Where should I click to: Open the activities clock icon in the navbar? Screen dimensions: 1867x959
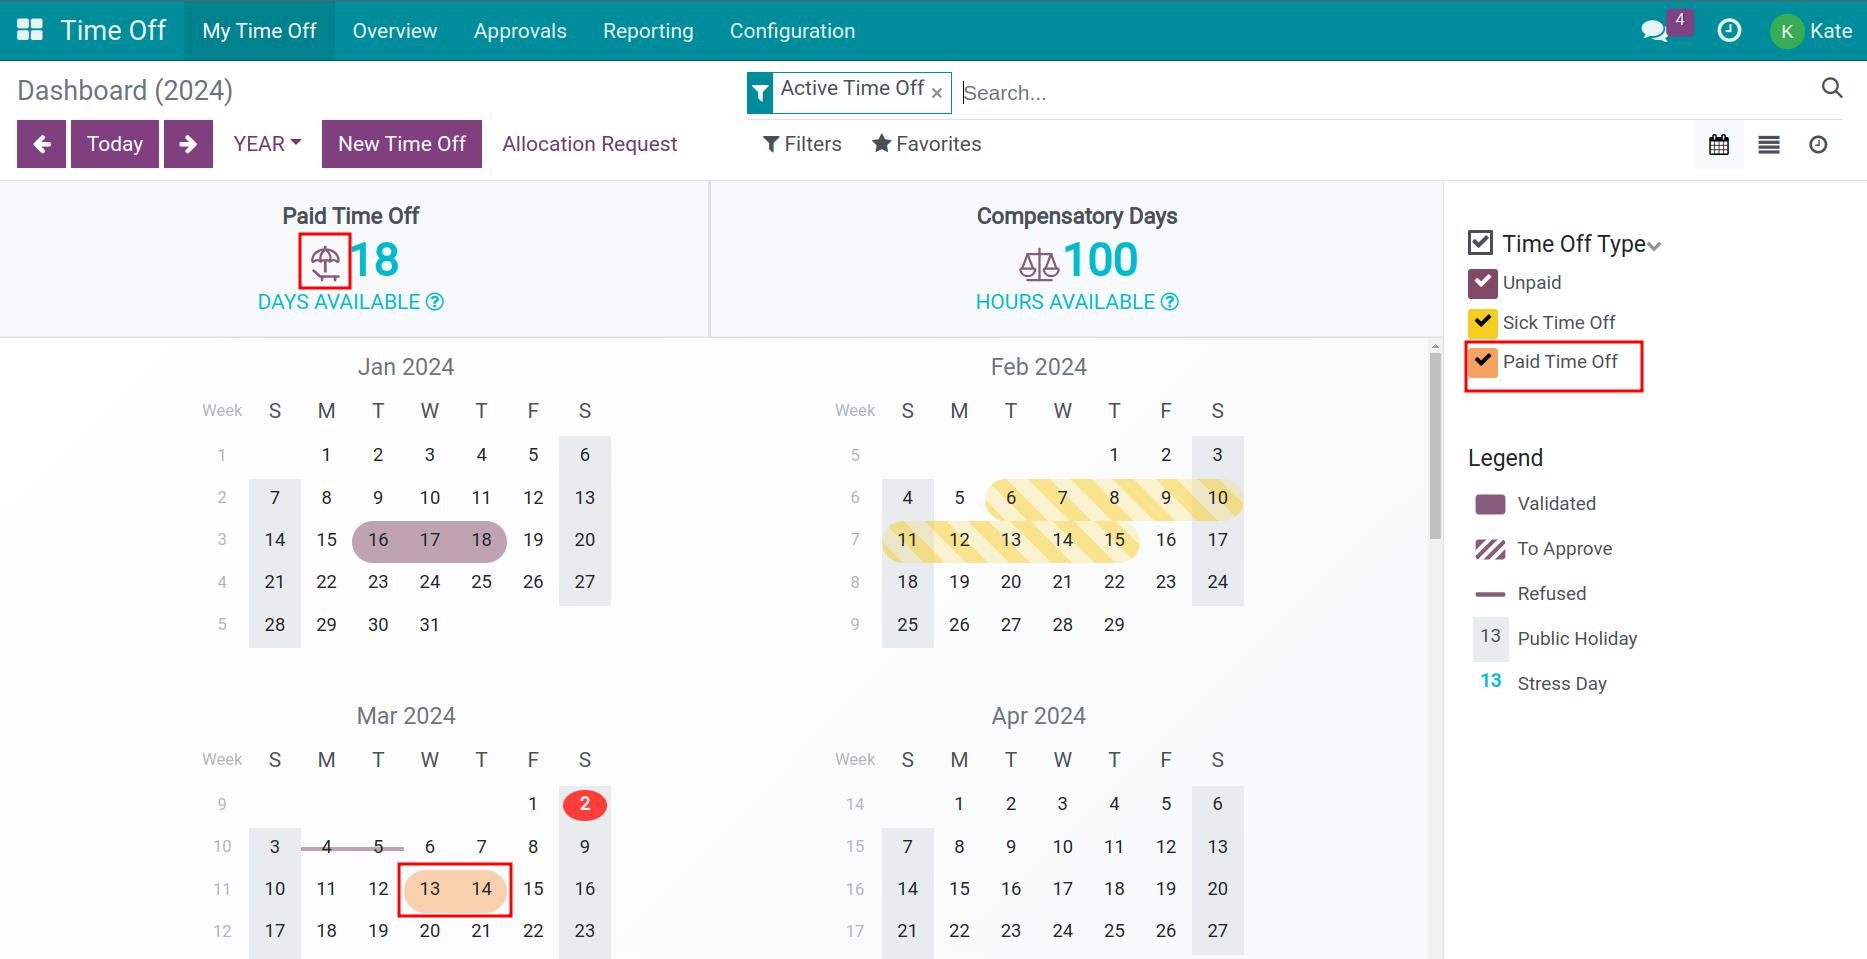pyautogui.click(x=1729, y=31)
